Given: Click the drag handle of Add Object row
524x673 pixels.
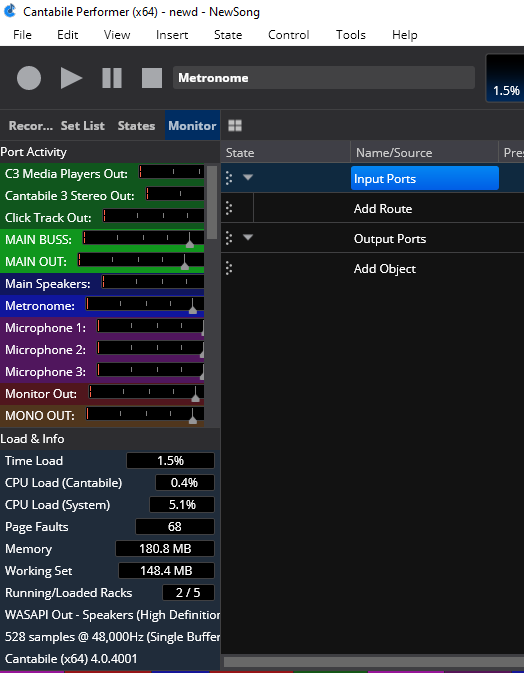Looking at the screenshot, I should (x=229, y=269).
